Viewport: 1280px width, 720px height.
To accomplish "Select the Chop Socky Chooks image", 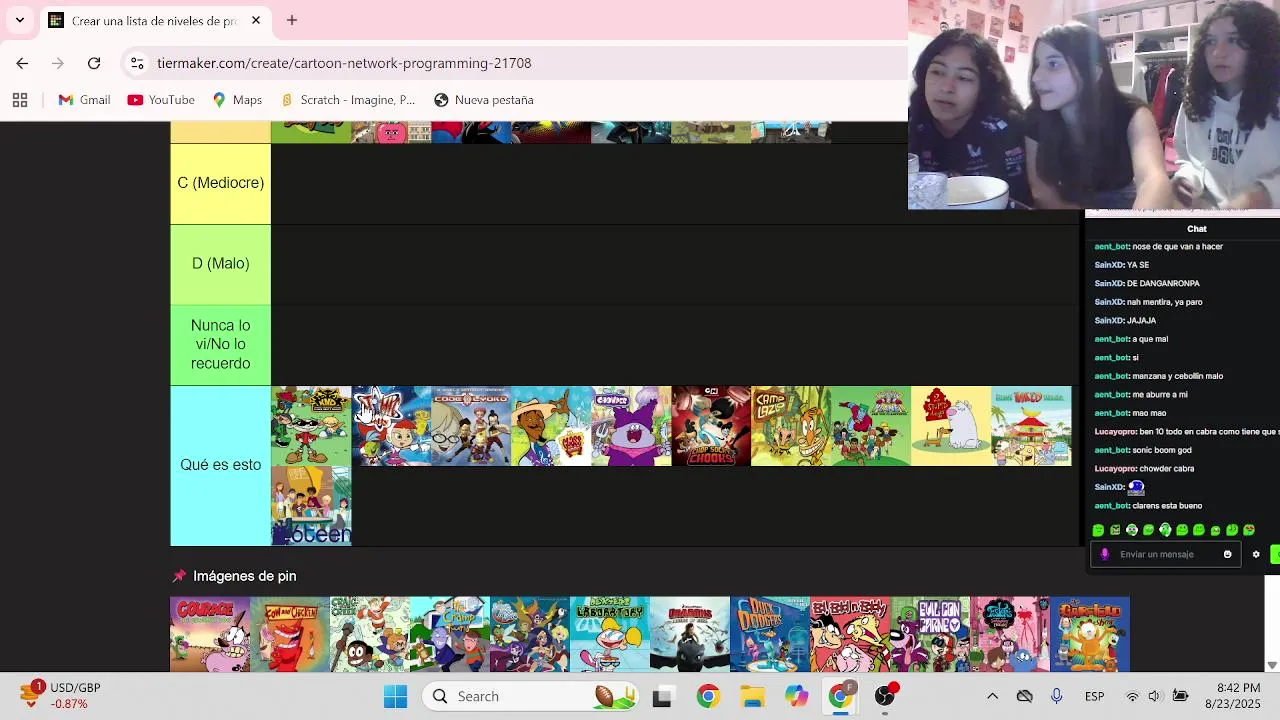I will (x=711, y=426).
